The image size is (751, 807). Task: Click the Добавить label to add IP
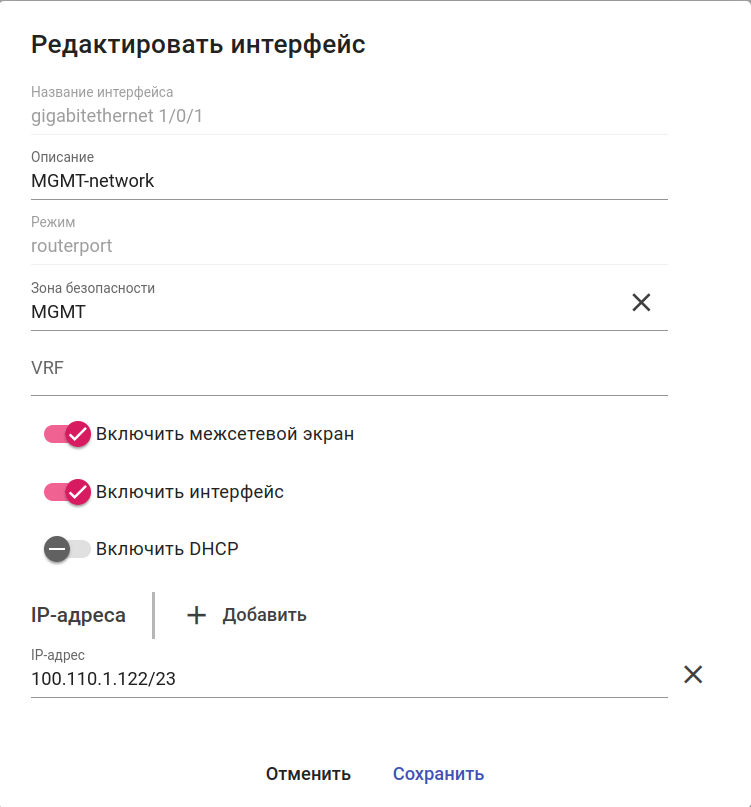pyautogui.click(x=264, y=615)
